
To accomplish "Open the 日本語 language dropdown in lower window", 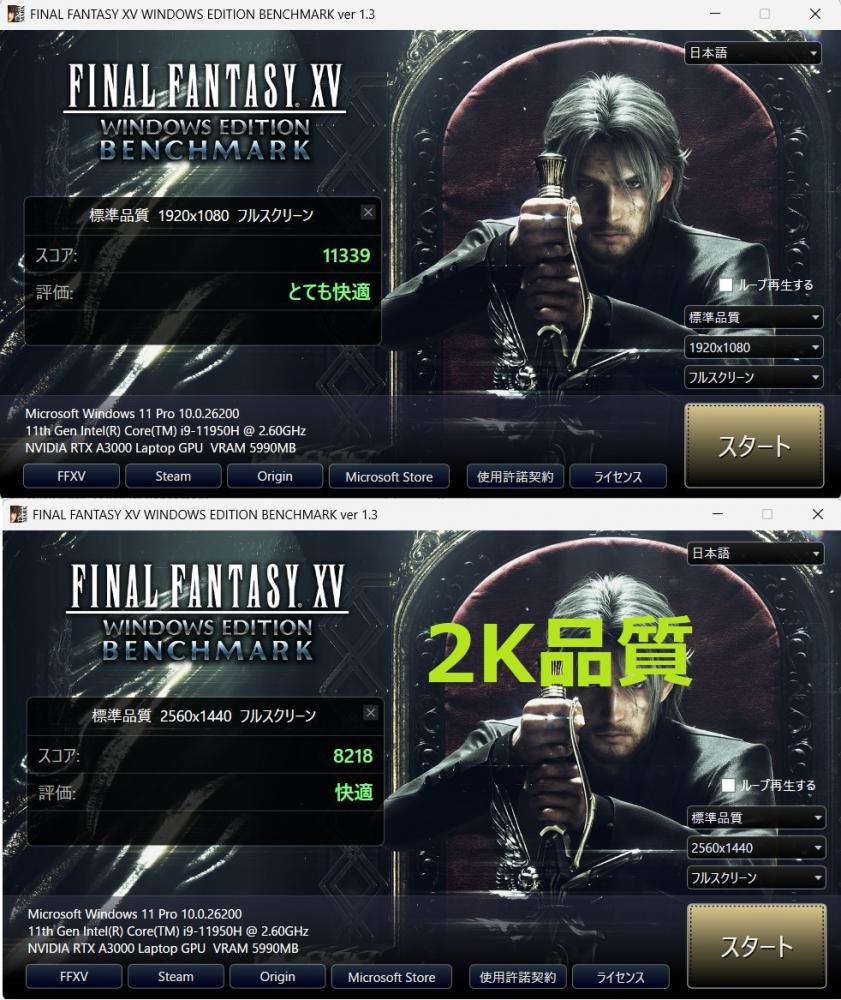I will pos(756,553).
